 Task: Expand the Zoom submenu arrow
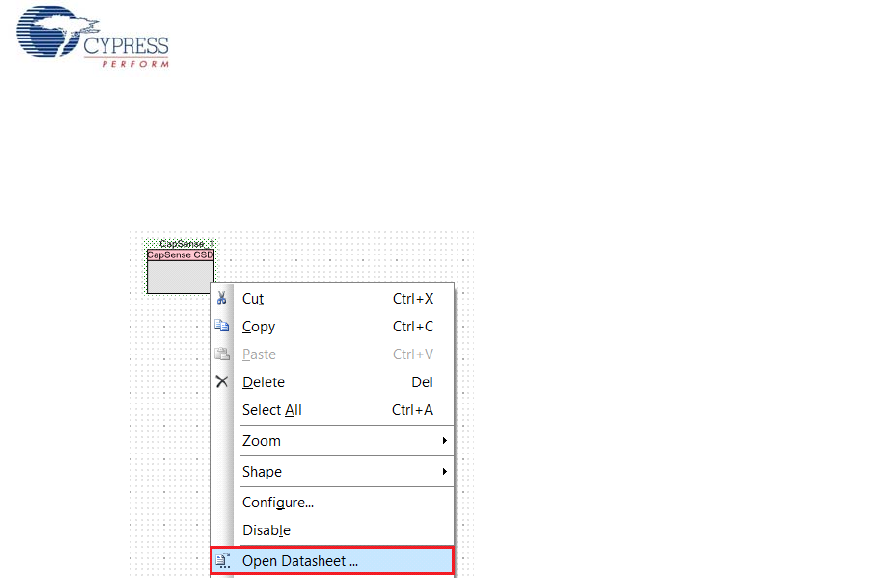(x=445, y=441)
